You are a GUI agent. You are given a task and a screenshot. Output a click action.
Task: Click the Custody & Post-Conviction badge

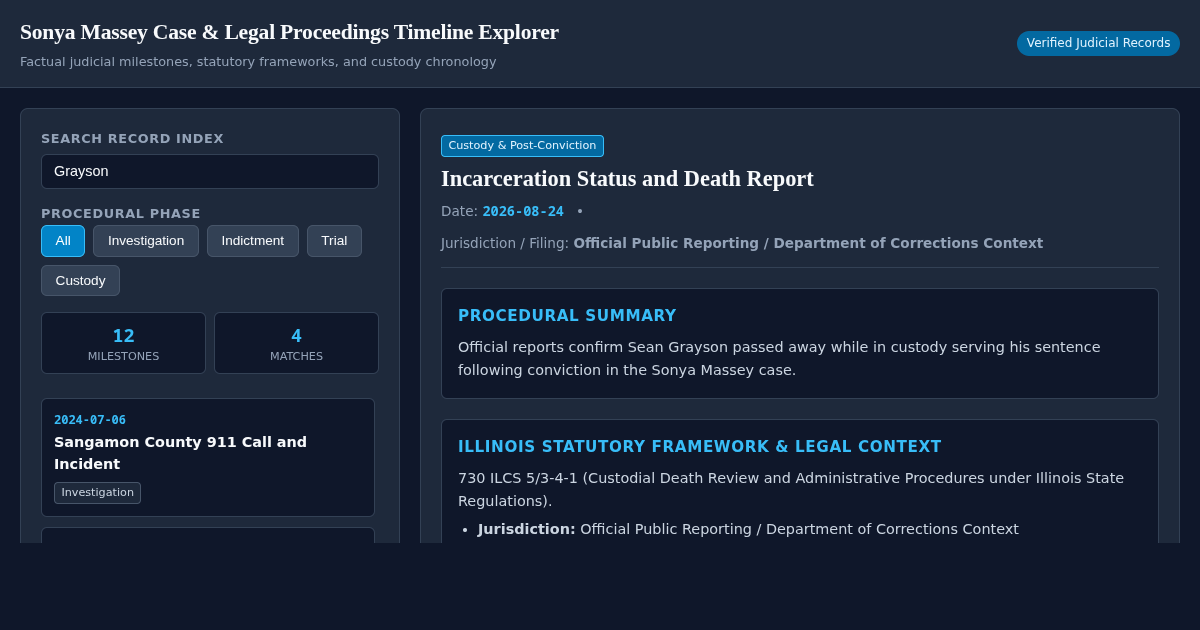pyautogui.click(x=522, y=146)
